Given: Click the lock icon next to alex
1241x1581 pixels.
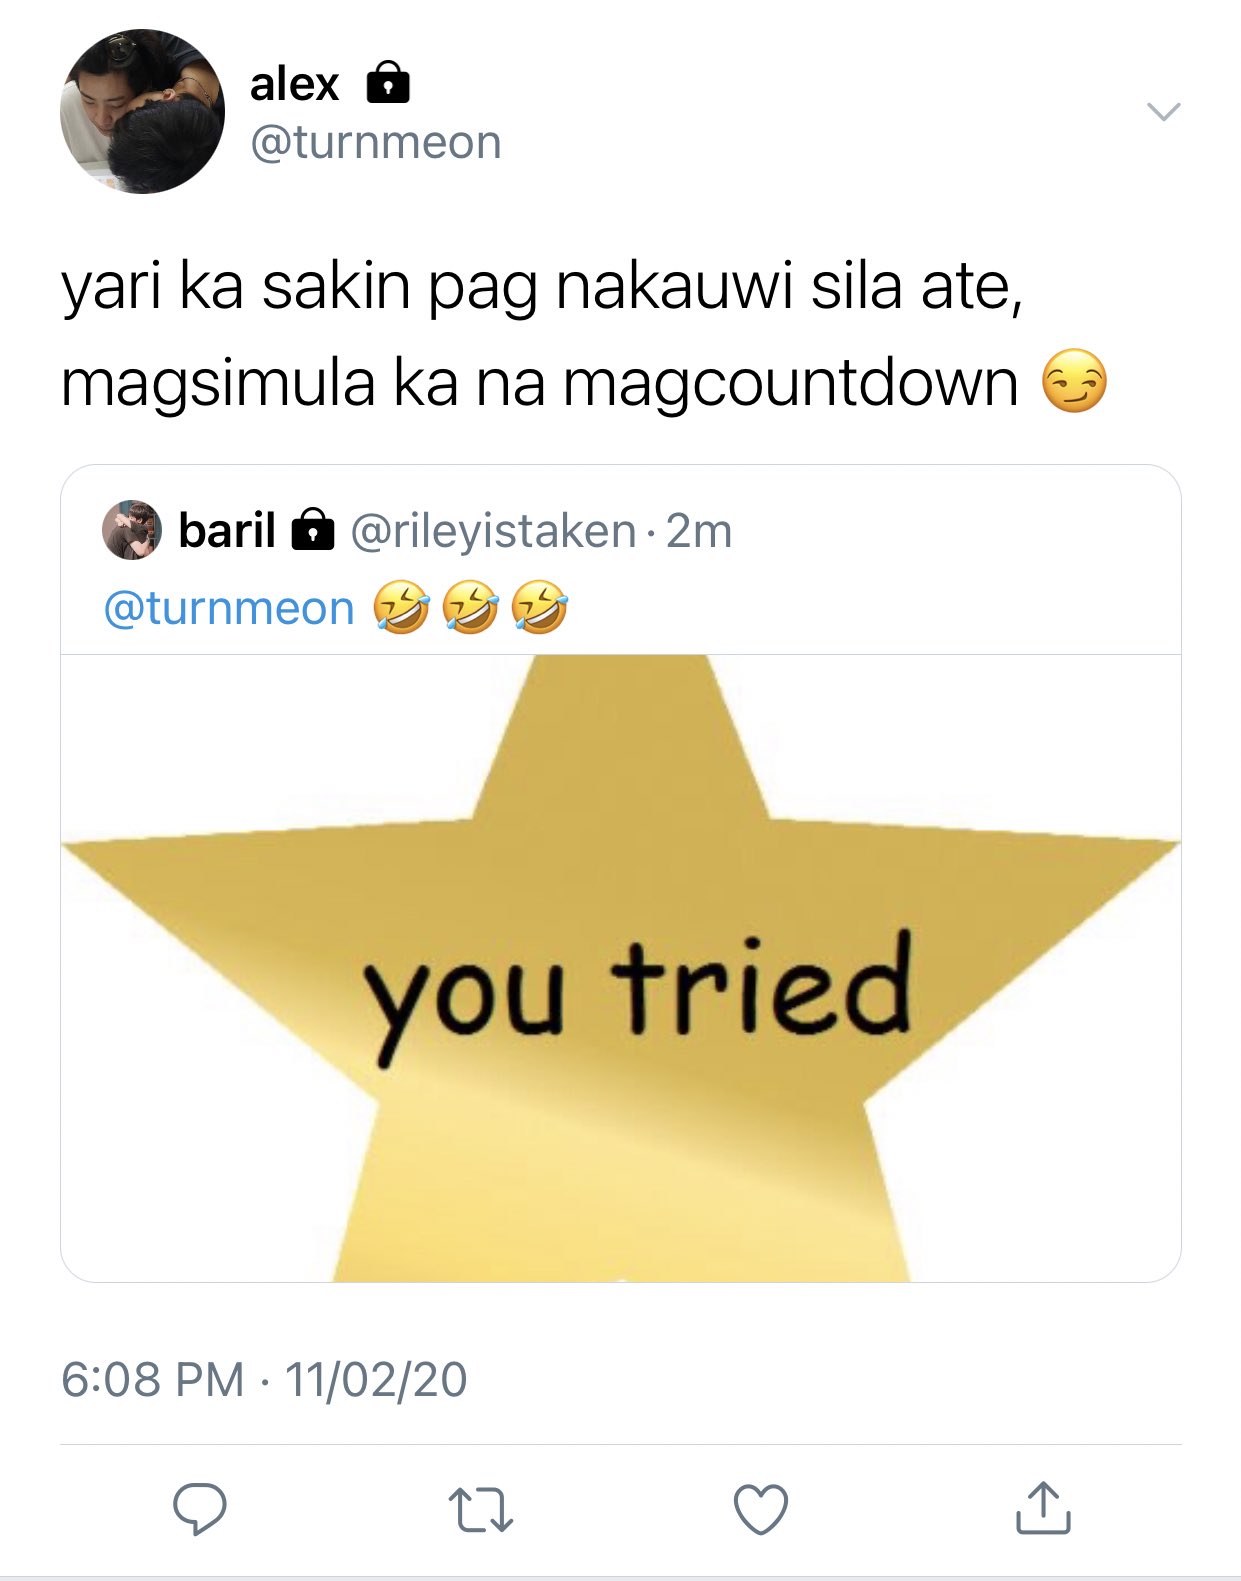Looking at the screenshot, I should pos(388,83).
